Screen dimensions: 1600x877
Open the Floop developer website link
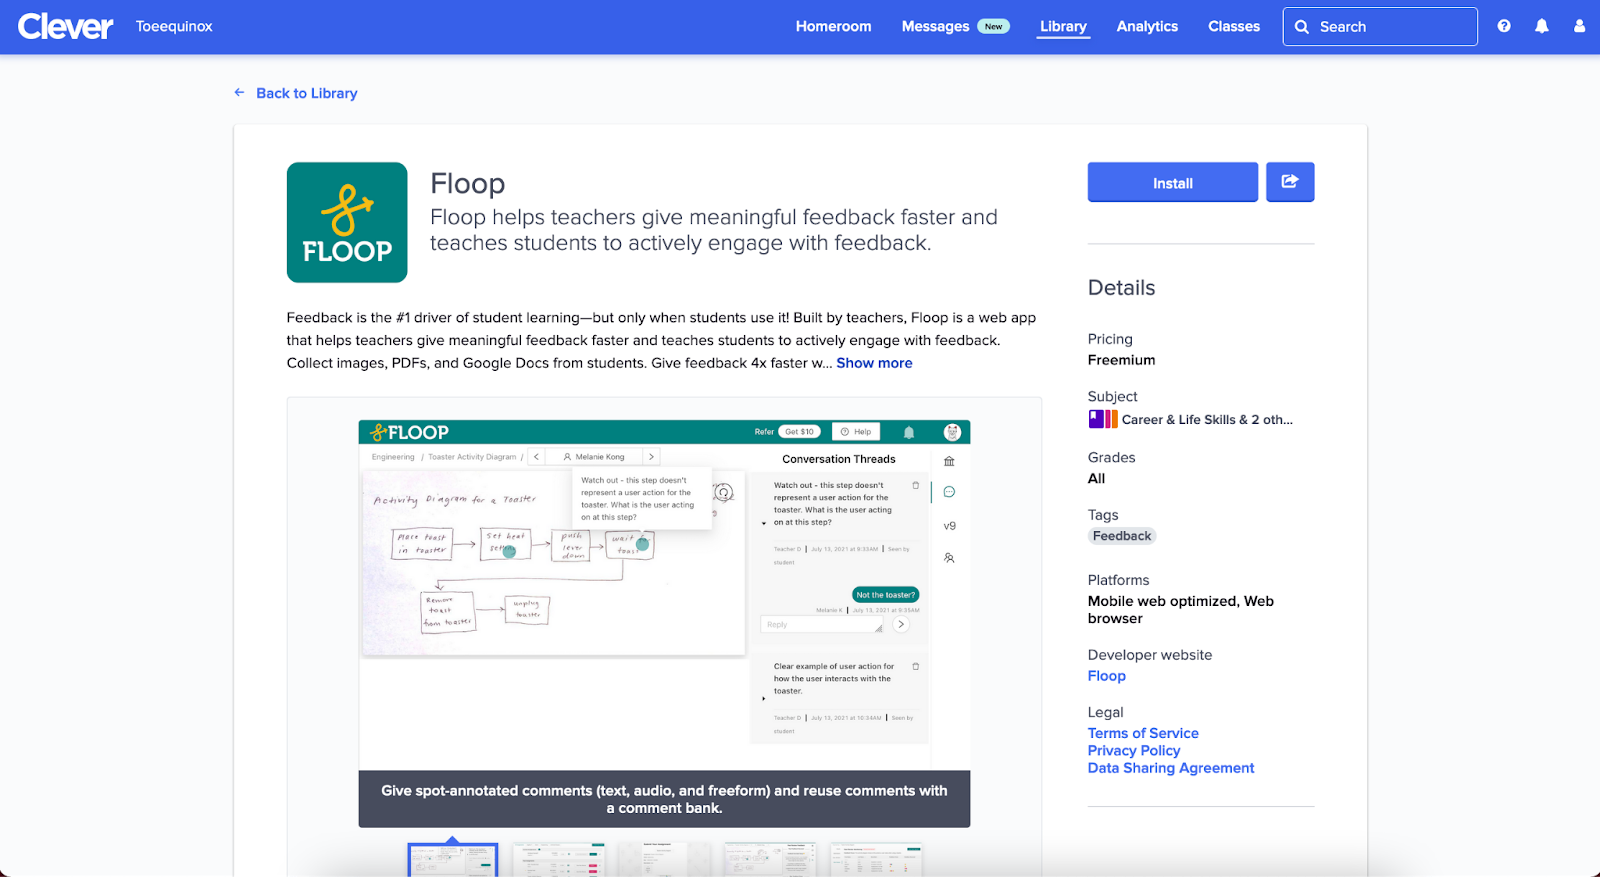tap(1106, 676)
